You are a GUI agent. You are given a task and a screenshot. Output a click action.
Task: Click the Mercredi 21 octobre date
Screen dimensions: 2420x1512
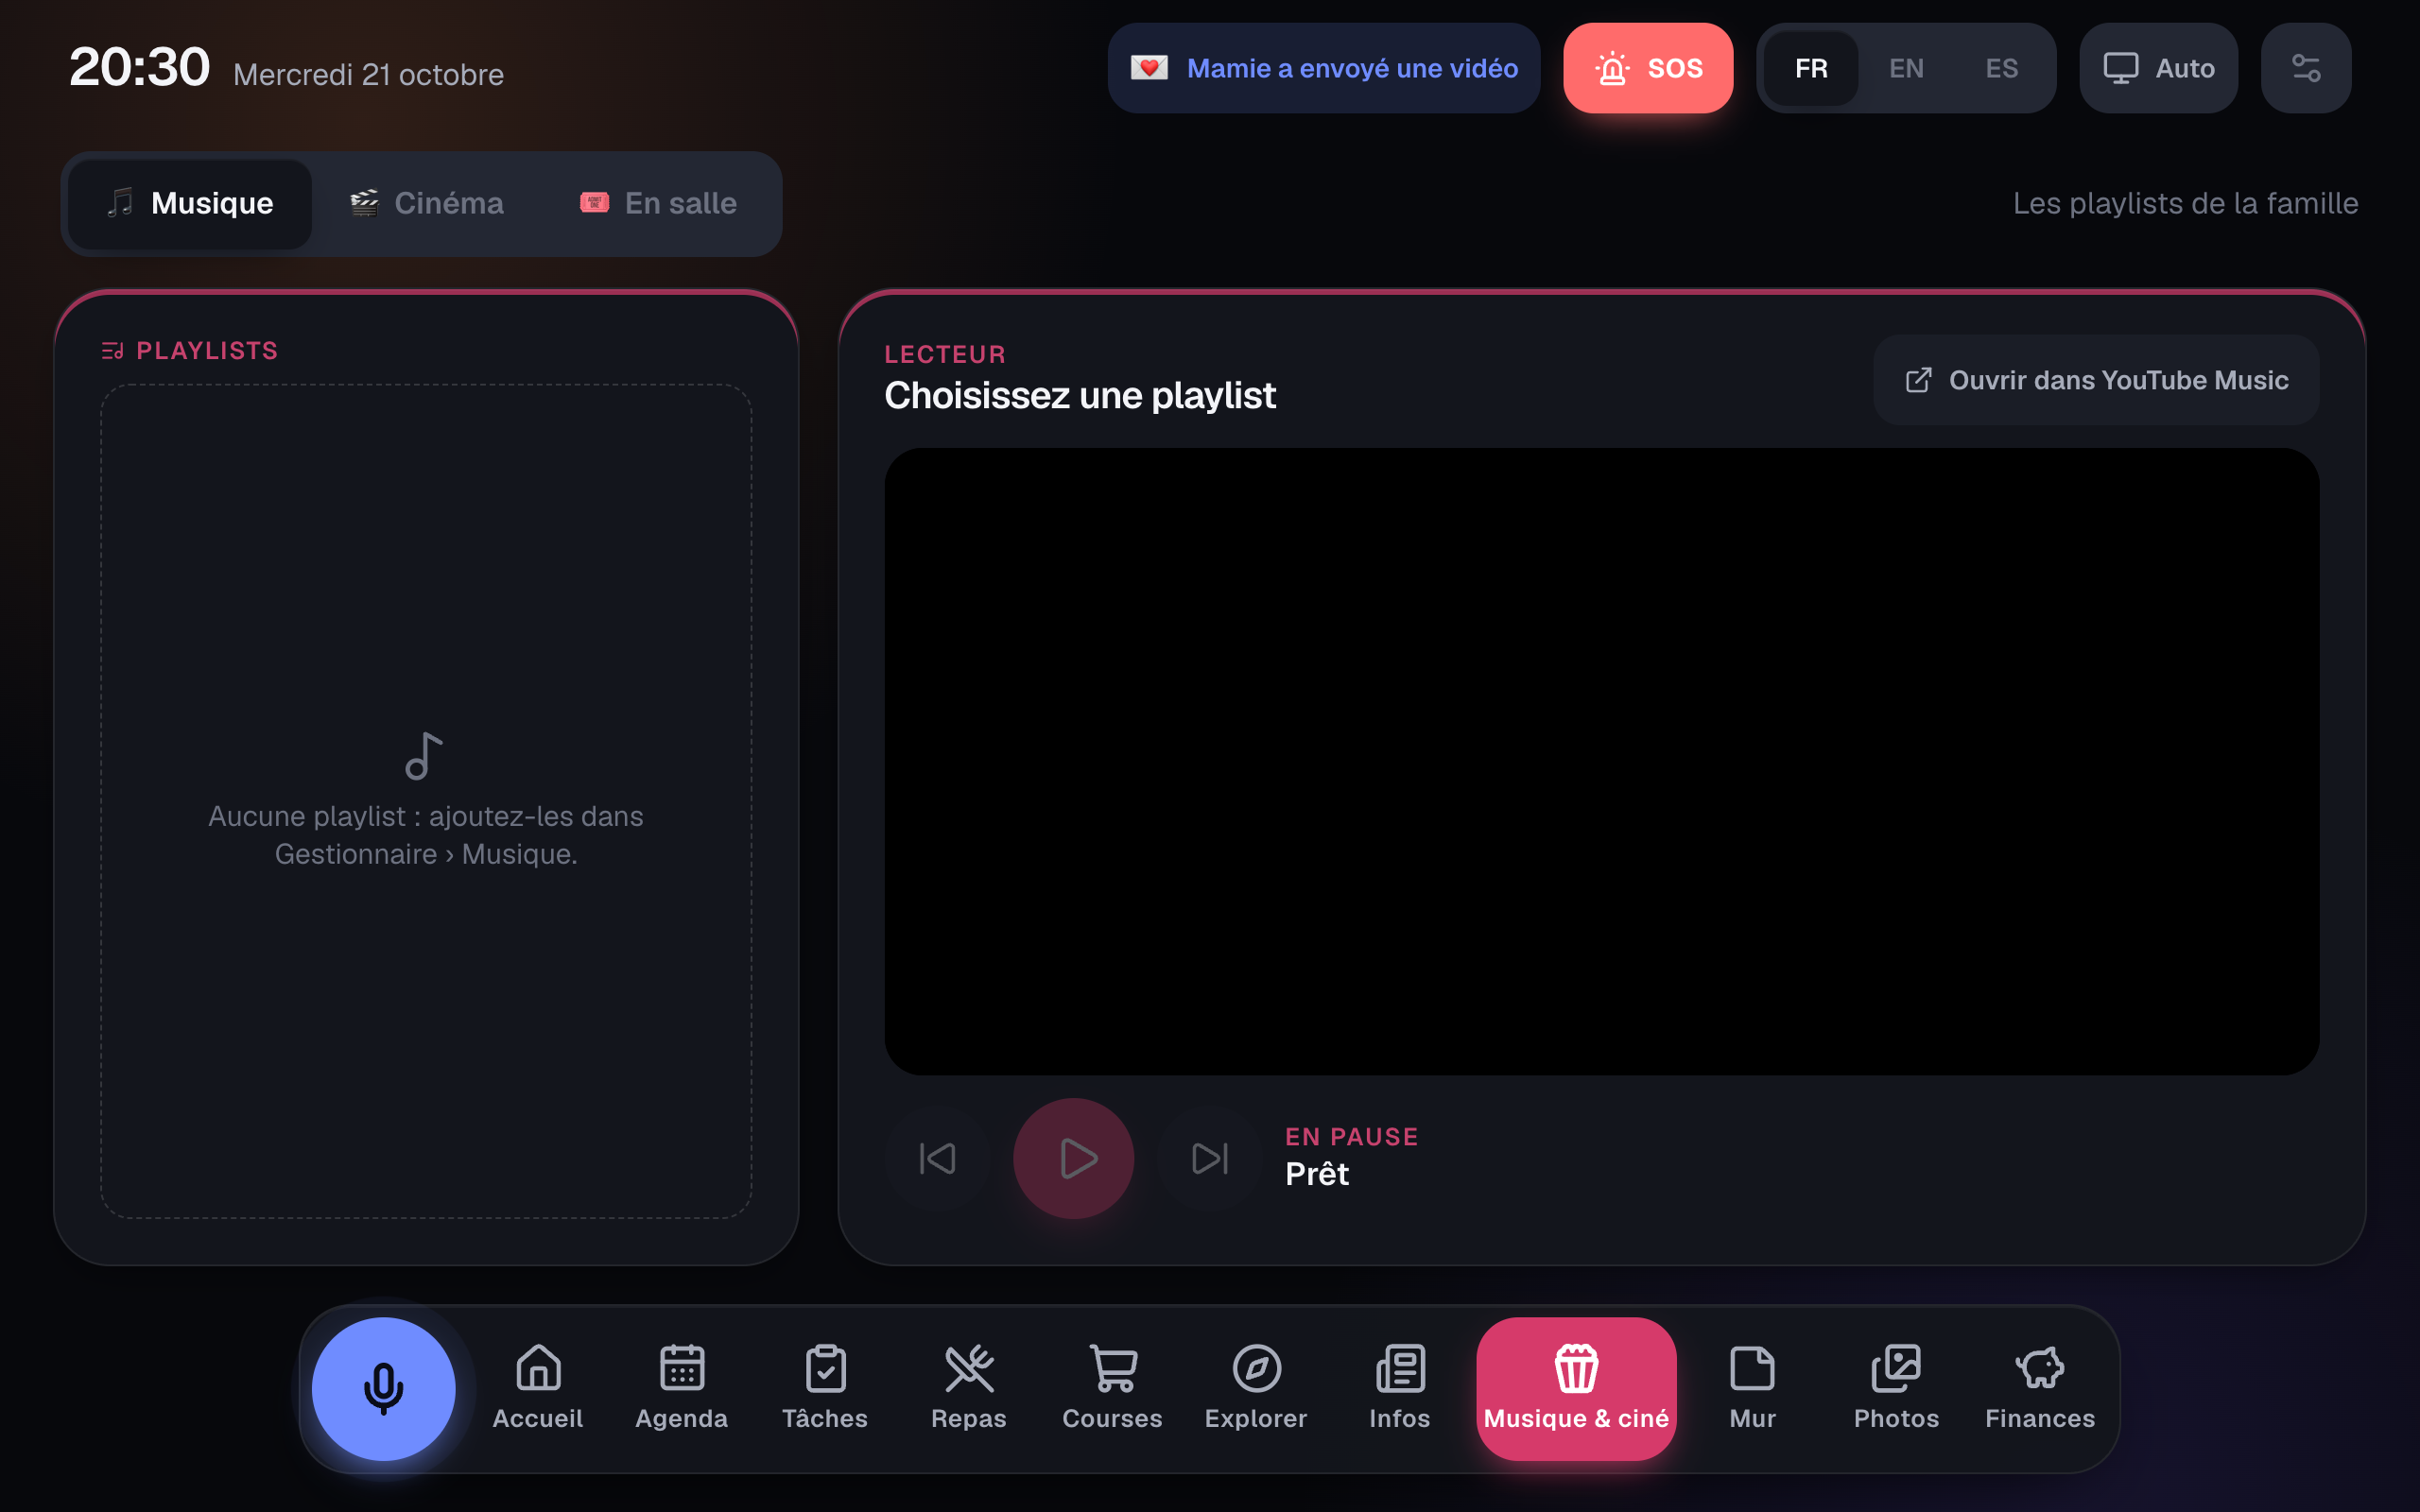pyautogui.click(x=368, y=74)
